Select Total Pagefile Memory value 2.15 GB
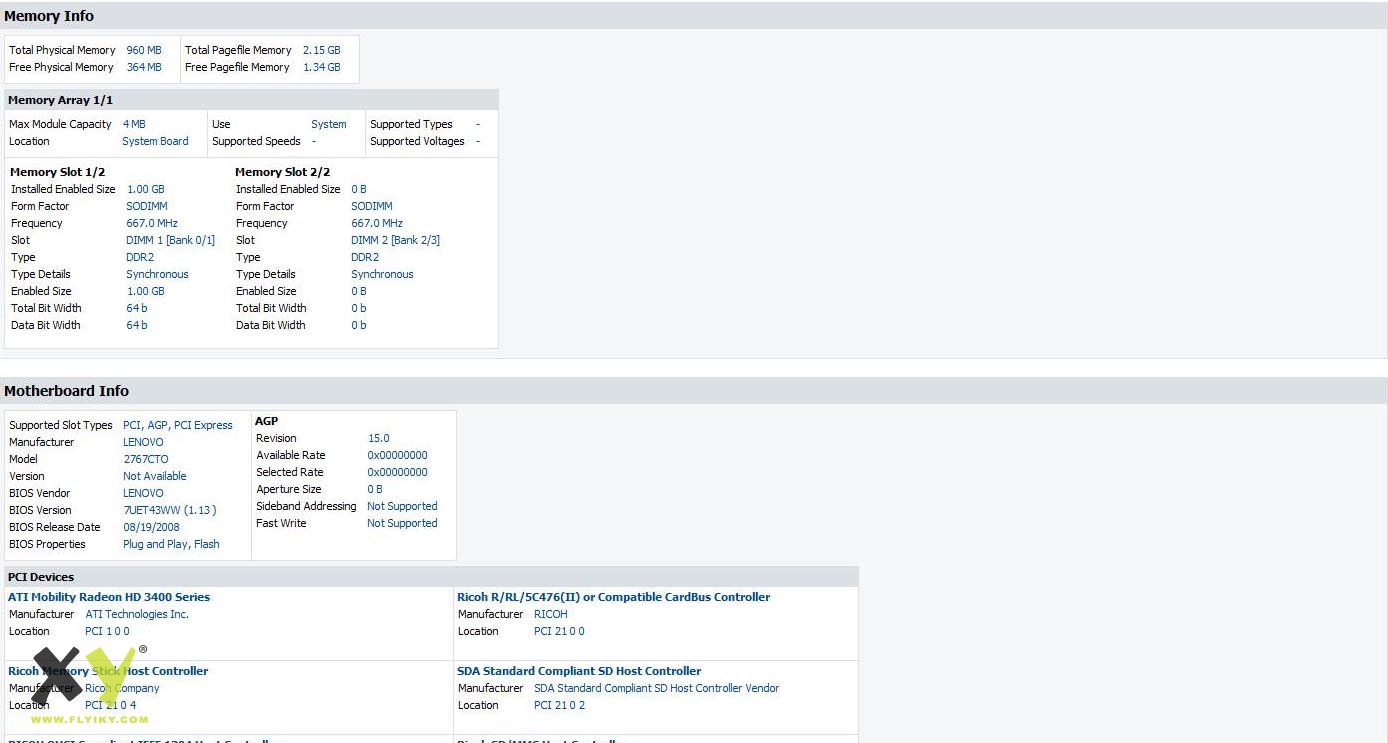Viewport: 1388px width, 743px height. click(322, 50)
